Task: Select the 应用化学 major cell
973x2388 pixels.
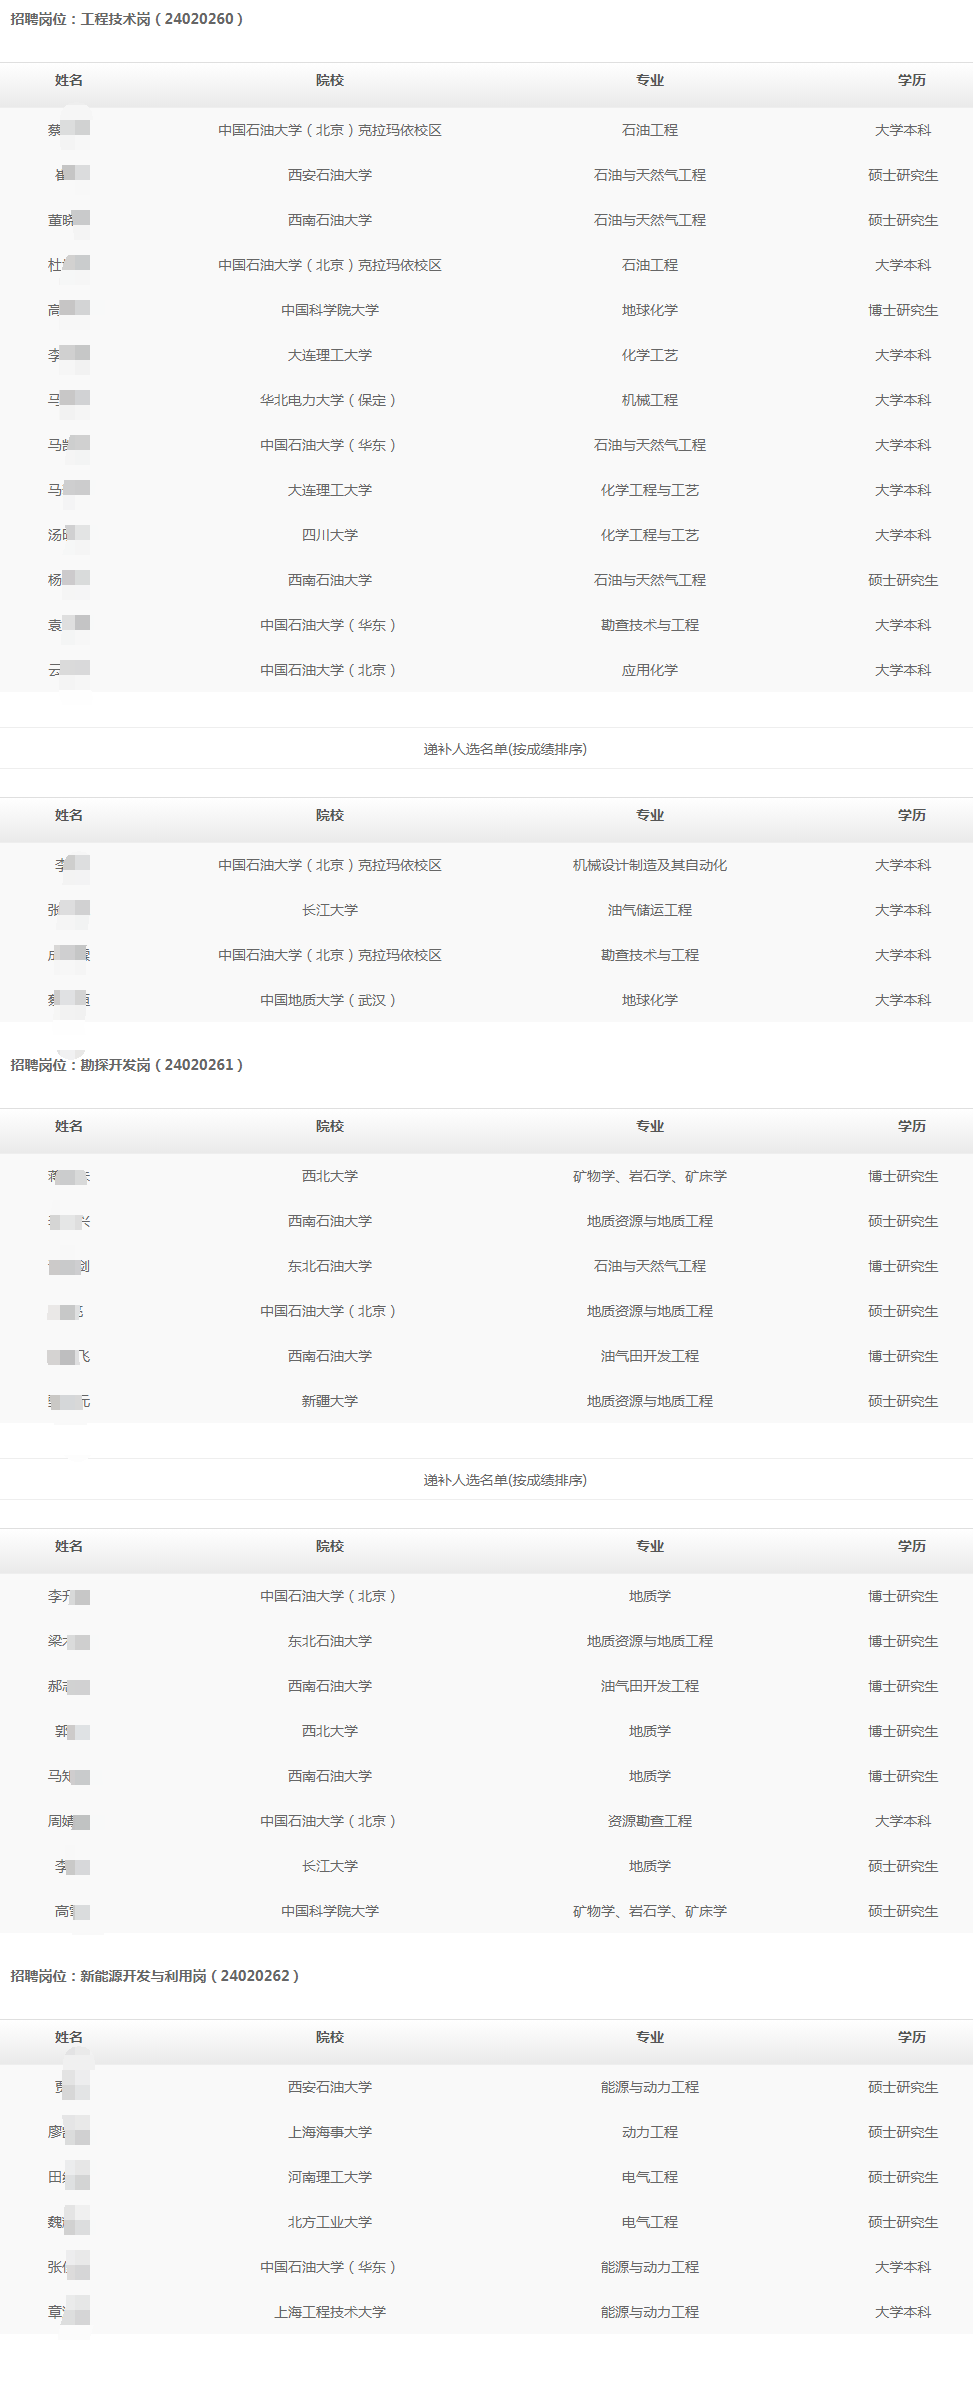Action: (x=649, y=670)
